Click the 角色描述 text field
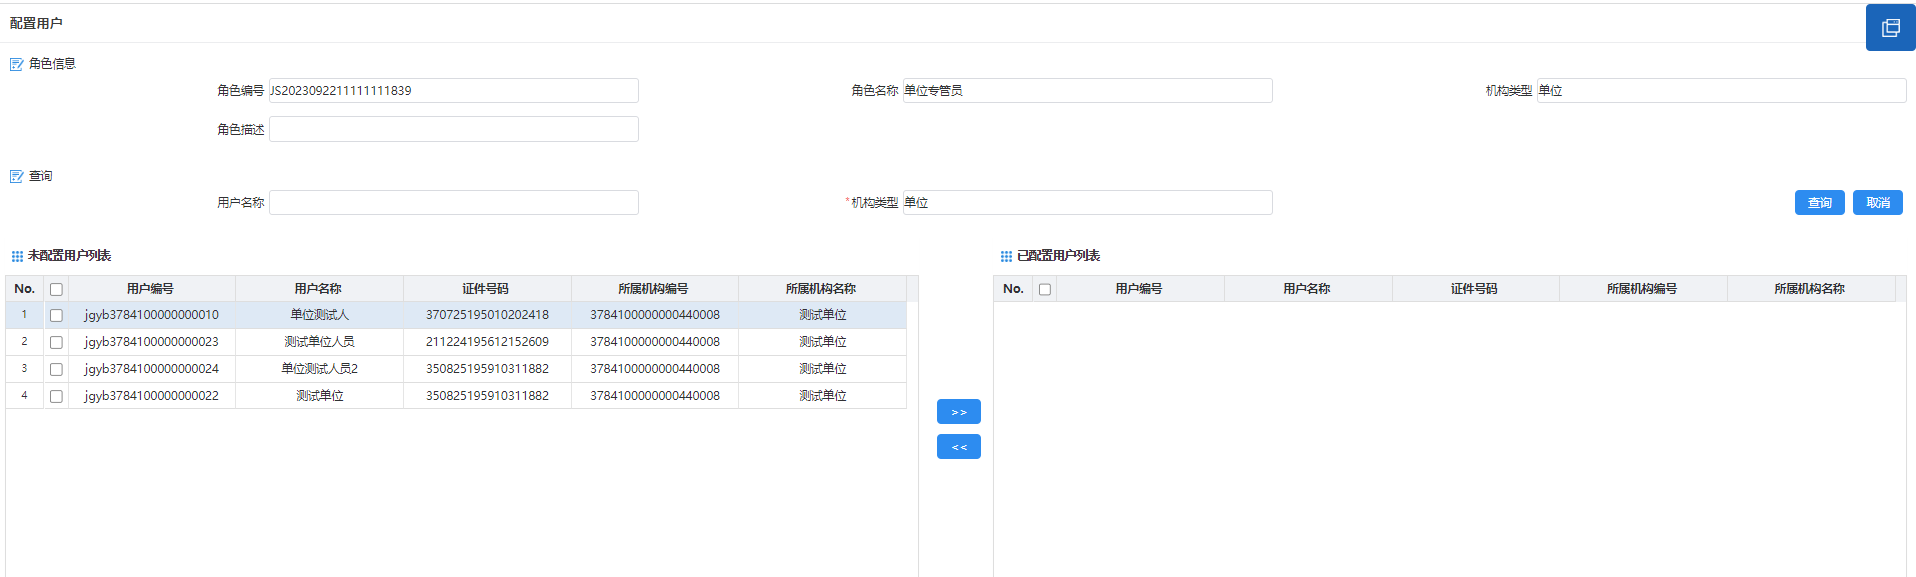1916x577 pixels. point(453,129)
